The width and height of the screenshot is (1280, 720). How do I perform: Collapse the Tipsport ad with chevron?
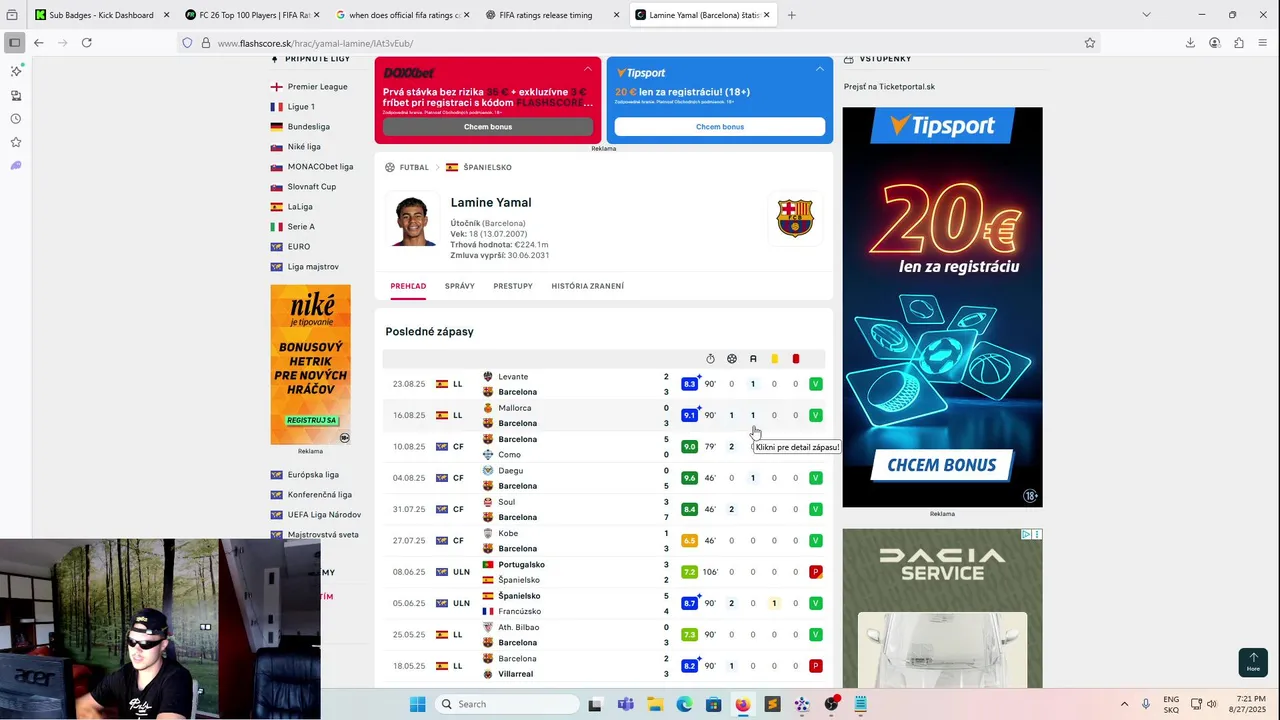pyautogui.click(x=820, y=69)
